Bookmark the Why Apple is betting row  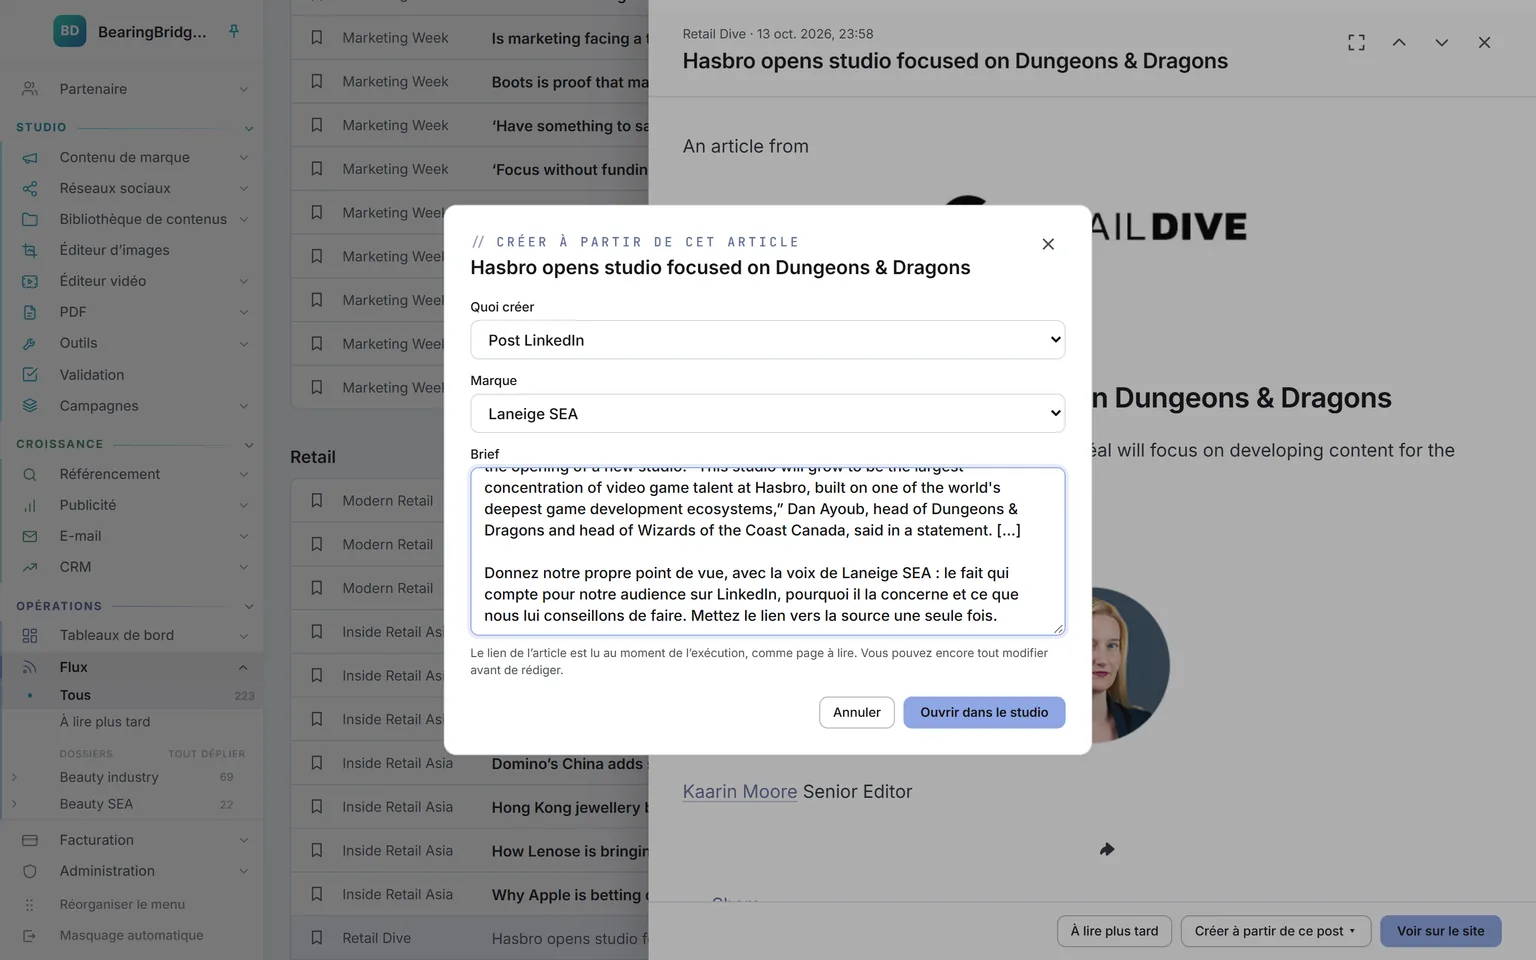pos(317,894)
